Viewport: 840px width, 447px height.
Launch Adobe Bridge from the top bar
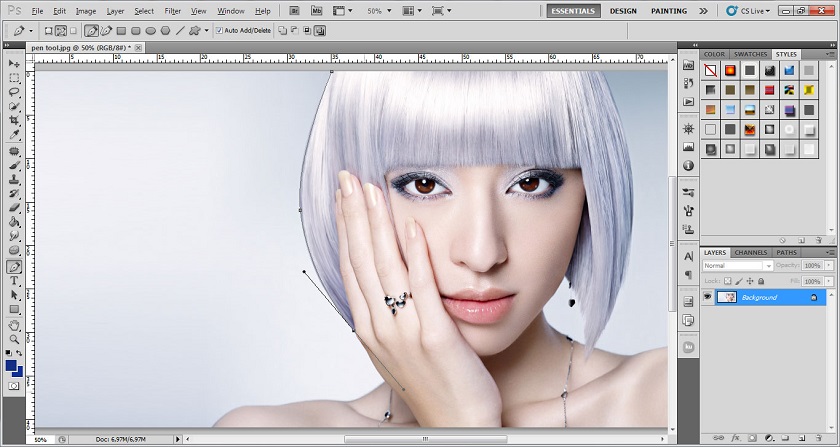298,11
